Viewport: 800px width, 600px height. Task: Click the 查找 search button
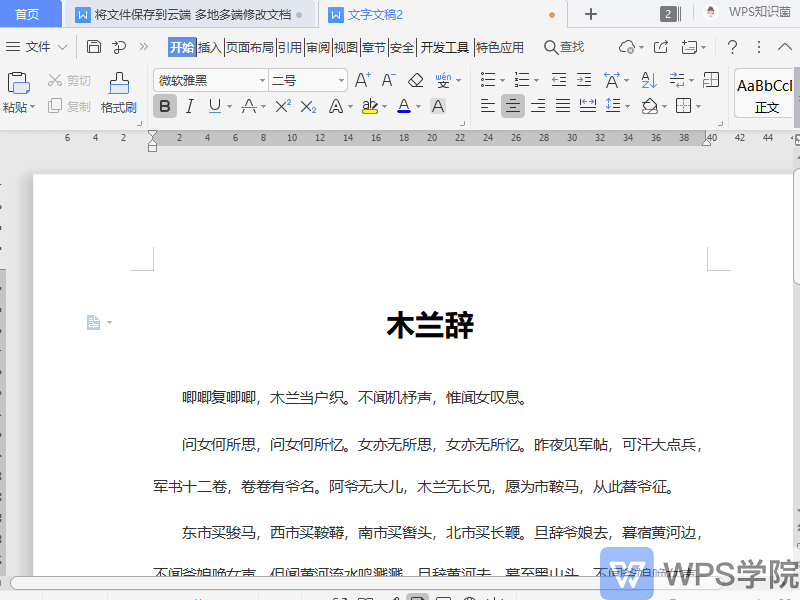[x=564, y=47]
